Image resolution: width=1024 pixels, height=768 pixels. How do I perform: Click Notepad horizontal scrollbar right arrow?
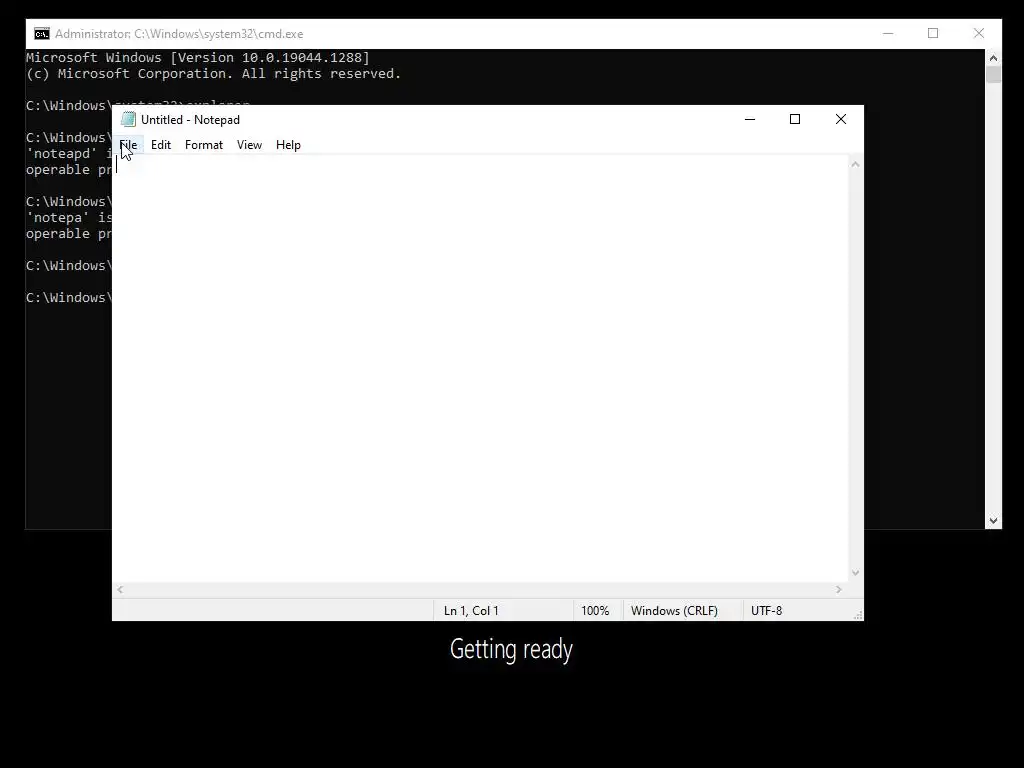tap(839, 590)
